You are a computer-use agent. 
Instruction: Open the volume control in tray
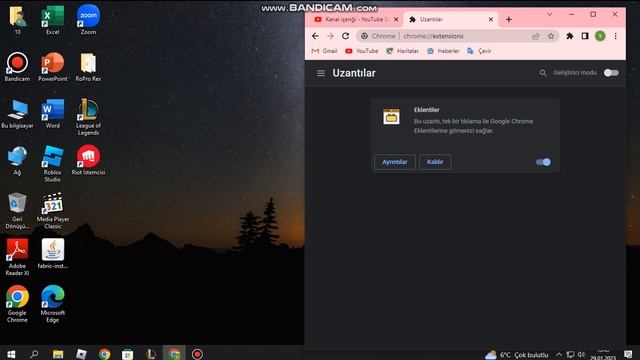[x=581, y=354]
